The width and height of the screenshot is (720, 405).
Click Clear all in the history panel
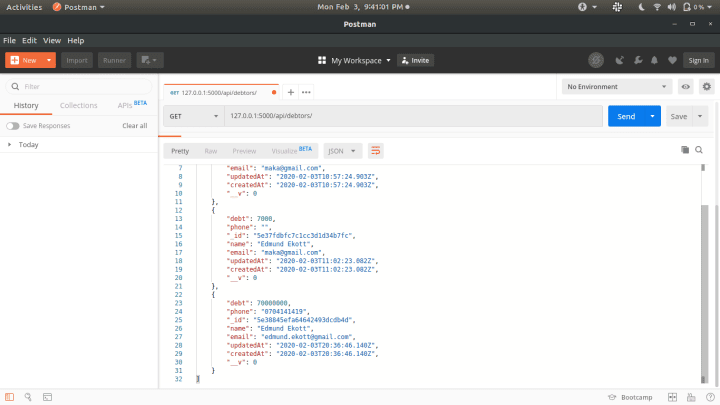tap(134, 126)
